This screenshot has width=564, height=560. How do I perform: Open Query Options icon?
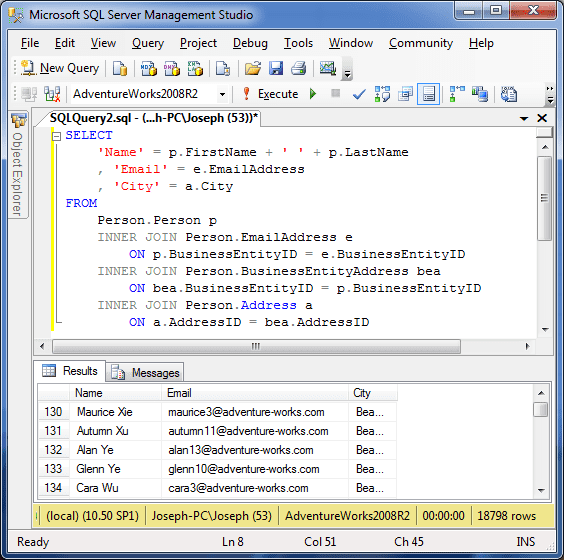pos(405,94)
